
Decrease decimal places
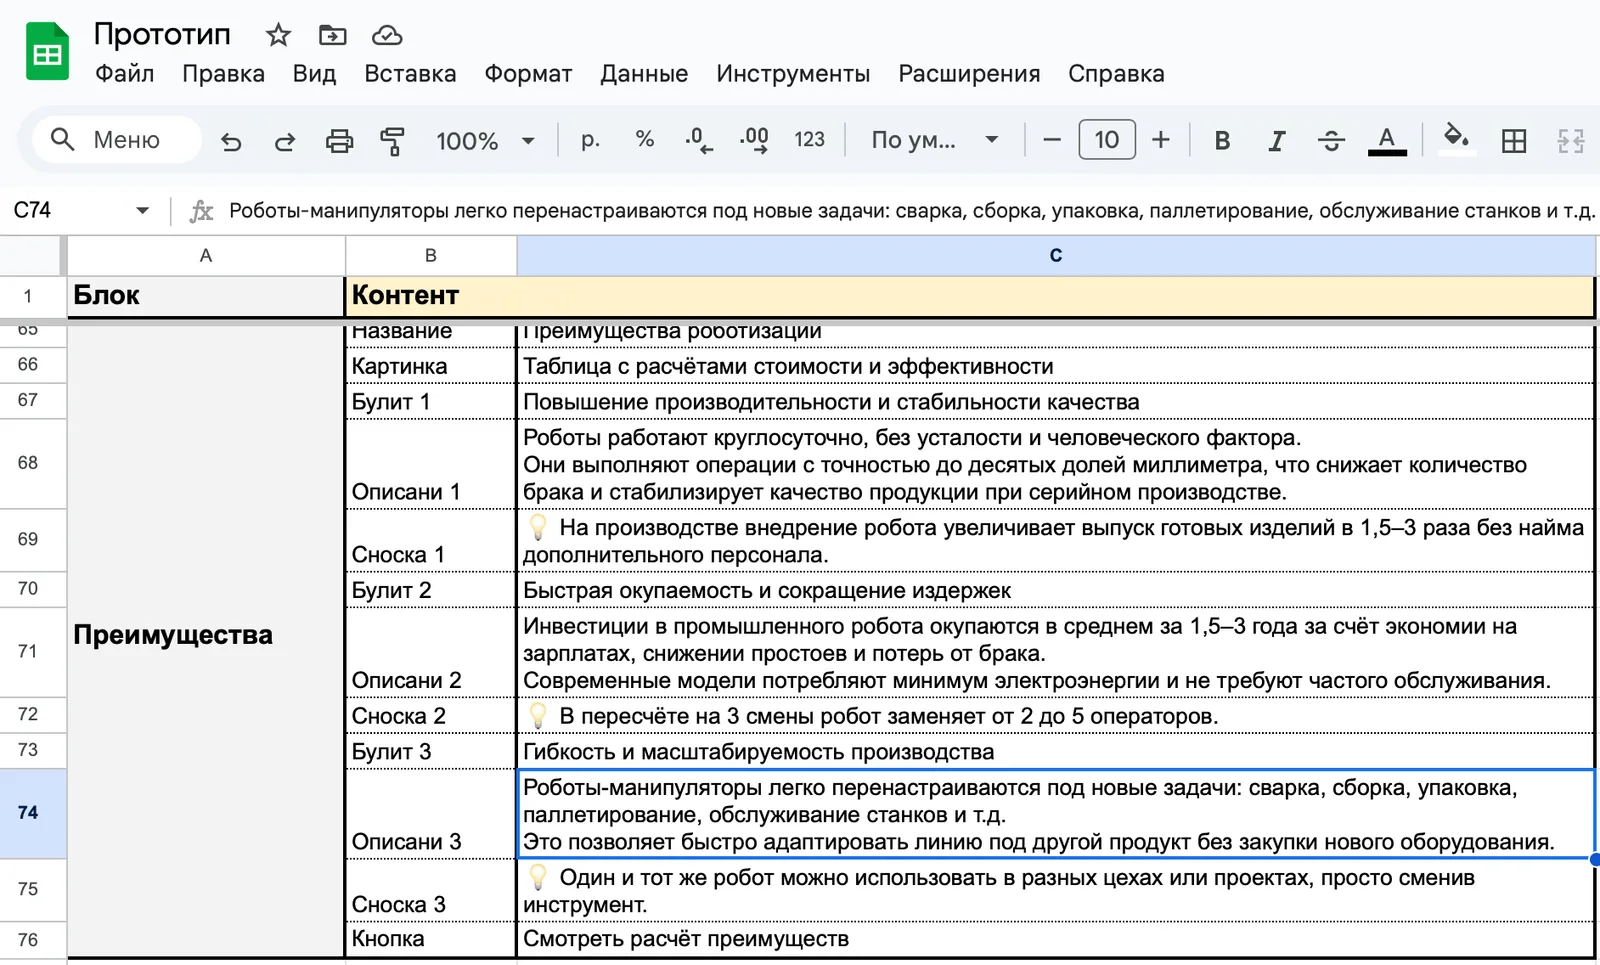pyautogui.click(x=699, y=140)
